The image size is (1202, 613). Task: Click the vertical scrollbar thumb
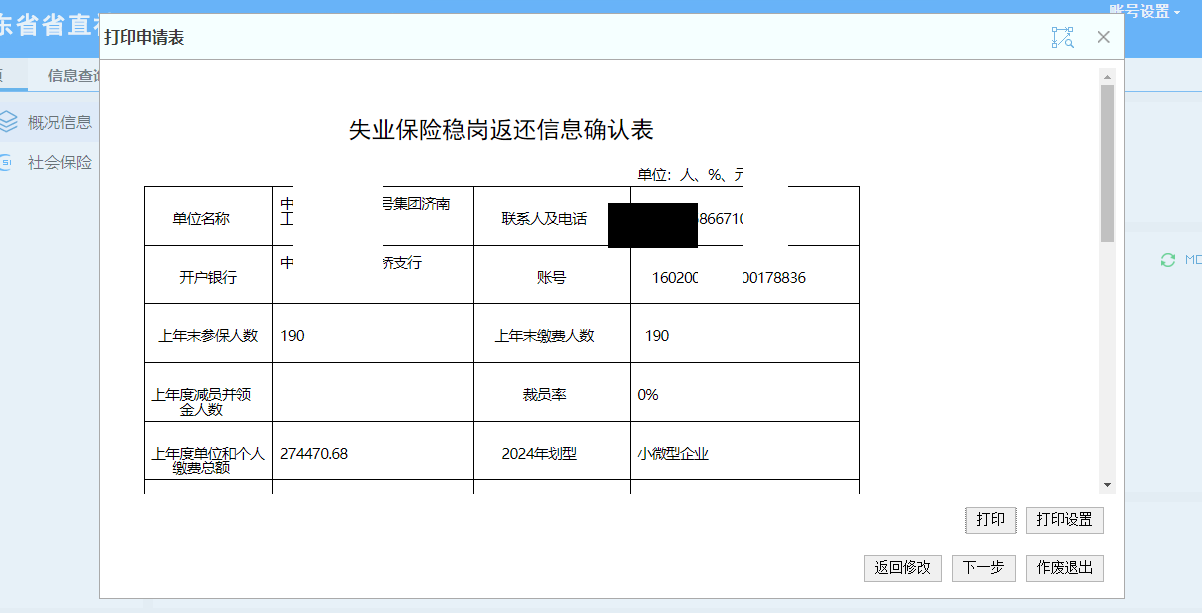[x=1107, y=160]
